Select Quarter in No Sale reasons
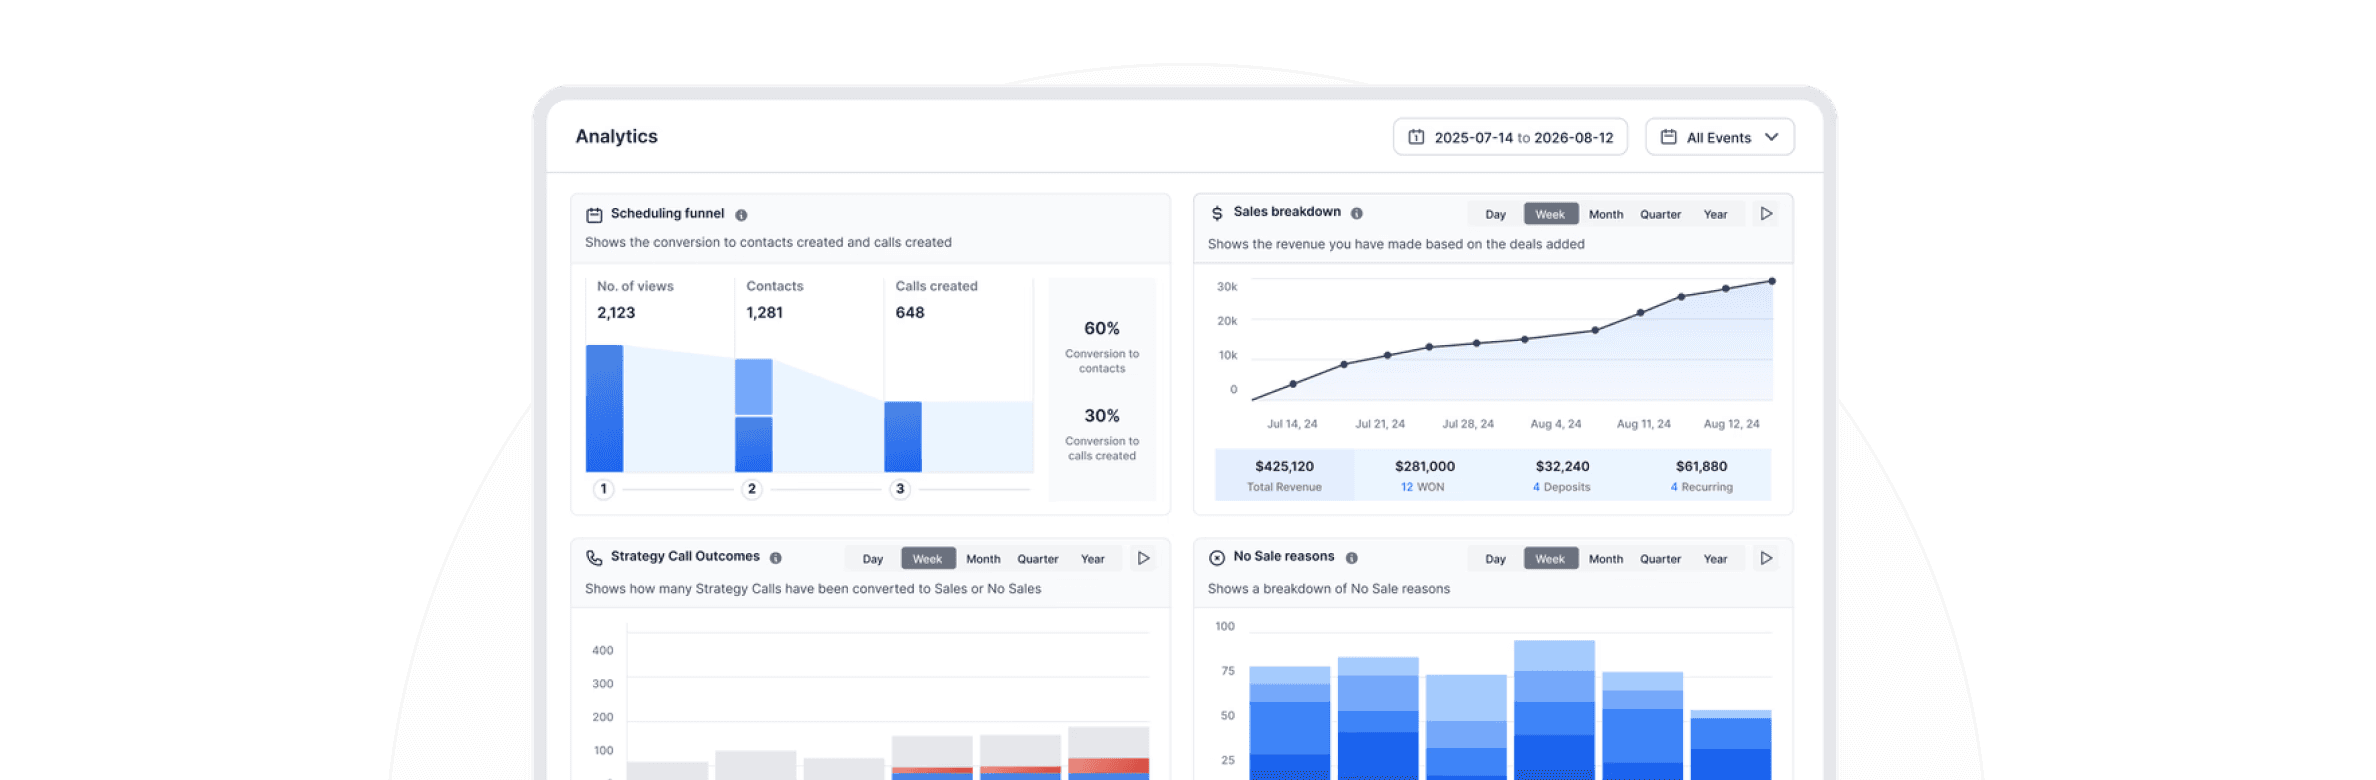 point(1660,559)
